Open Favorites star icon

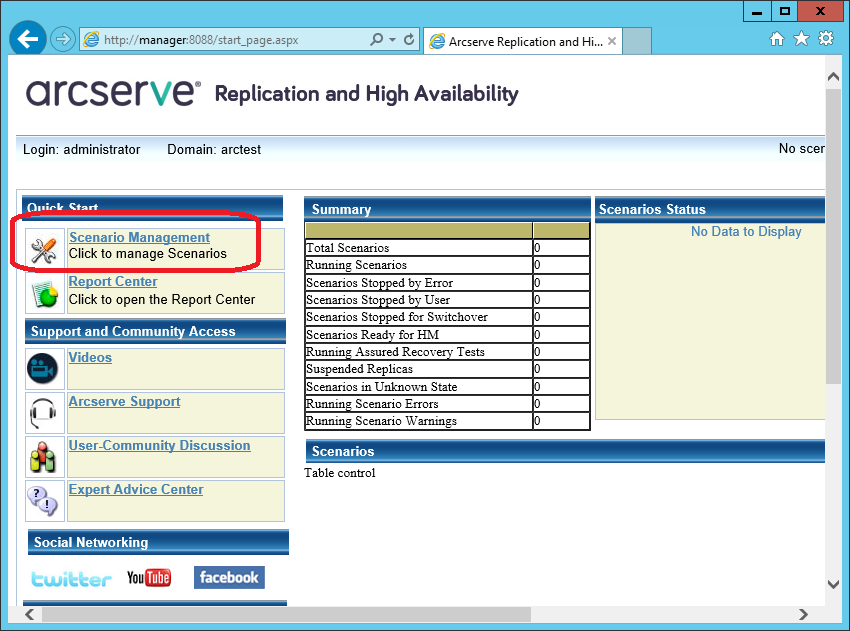[x=801, y=38]
